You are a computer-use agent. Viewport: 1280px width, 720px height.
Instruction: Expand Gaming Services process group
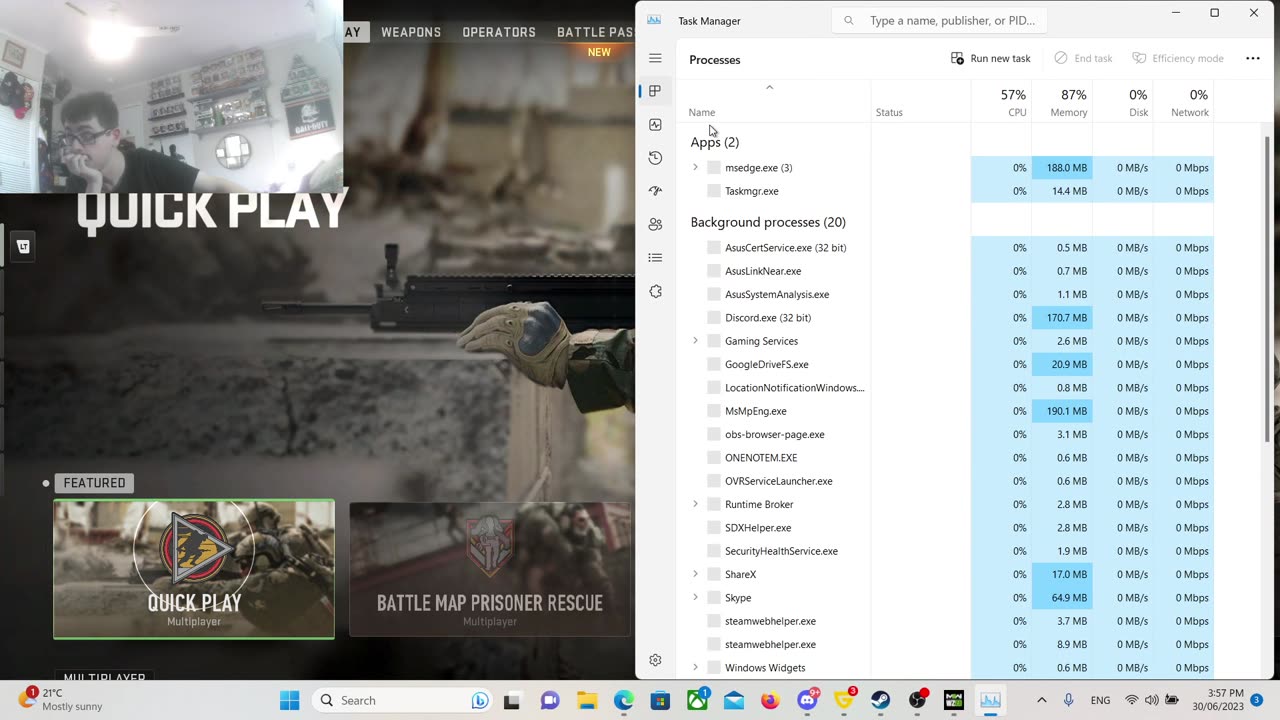(695, 341)
